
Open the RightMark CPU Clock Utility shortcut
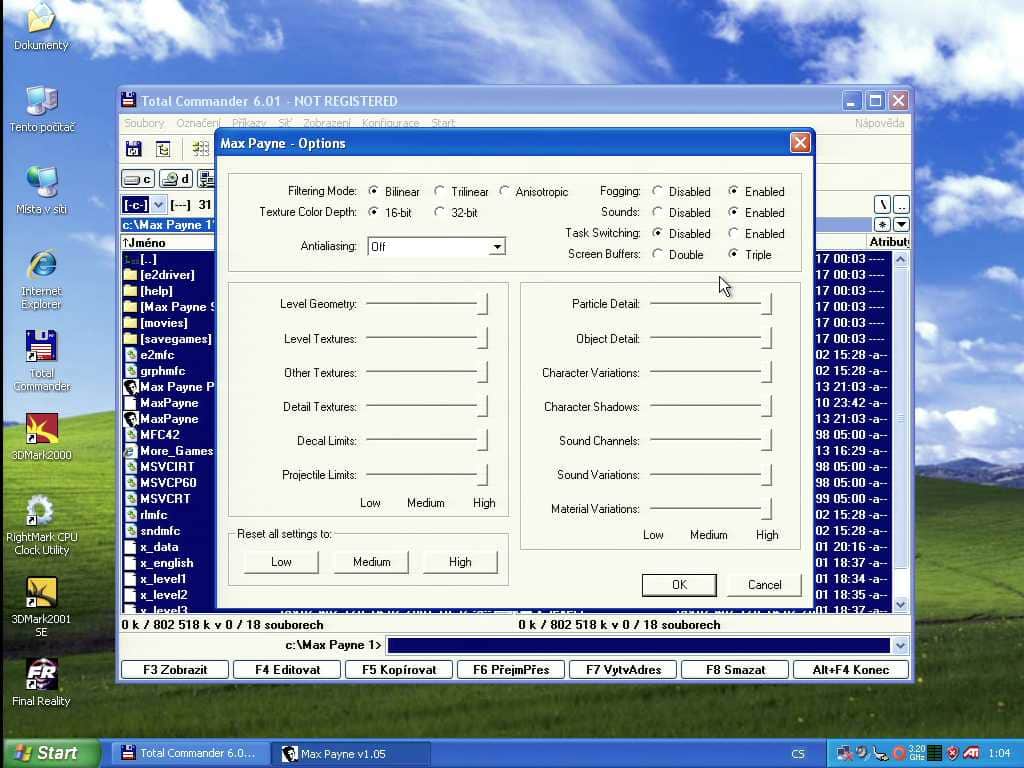[41, 525]
